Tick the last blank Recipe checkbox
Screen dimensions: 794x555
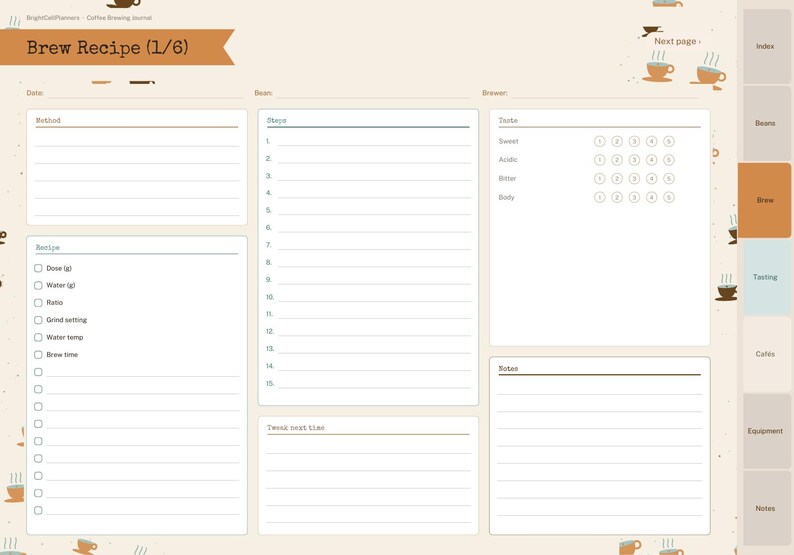pyautogui.click(x=38, y=510)
